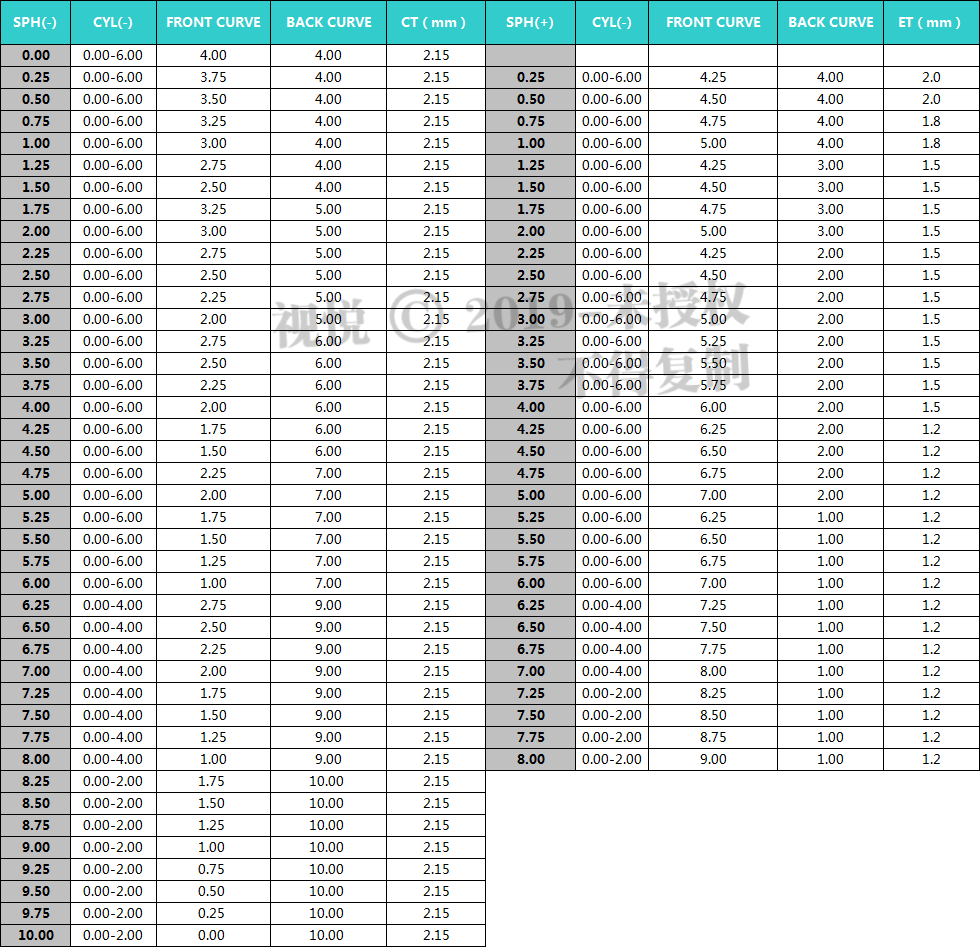
Task: Select back curve "9.00" in SPH(-) 6.25 row
Action: pyautogui.click(x=328, y=606)
